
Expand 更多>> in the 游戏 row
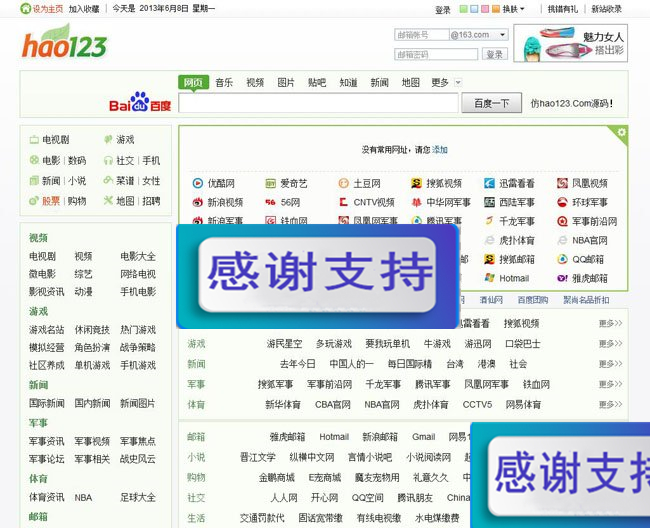[610, 344]
